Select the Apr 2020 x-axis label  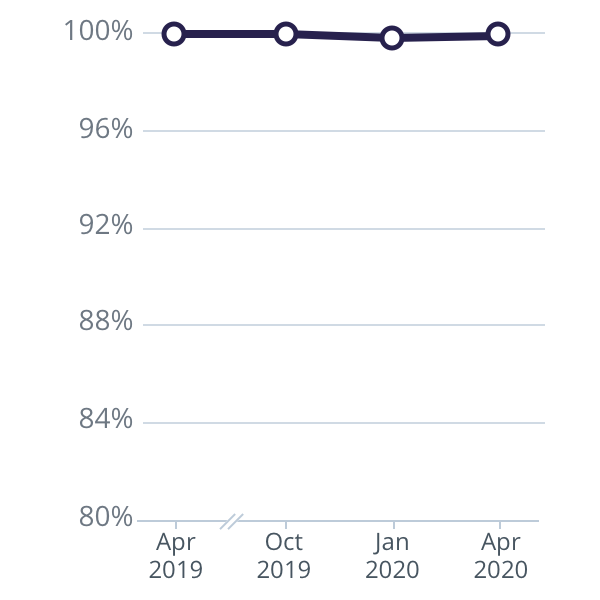[500, 556]
